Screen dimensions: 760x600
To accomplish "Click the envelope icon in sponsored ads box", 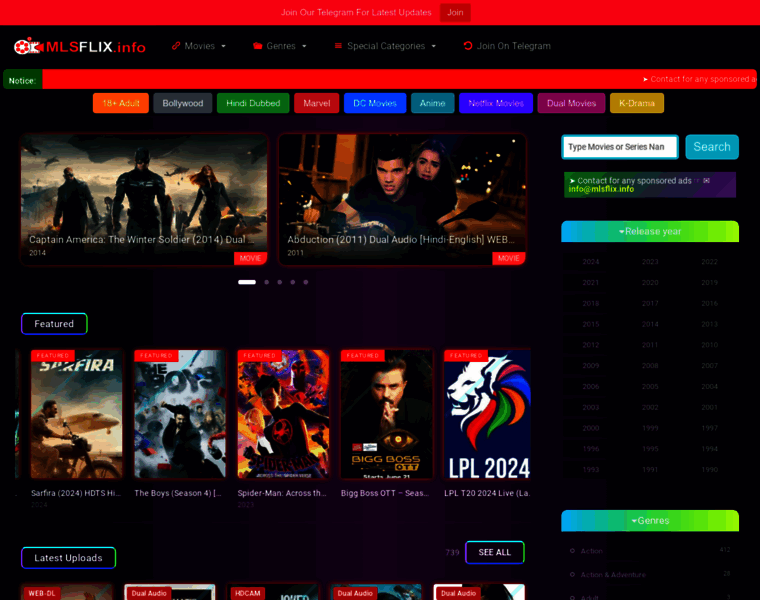I will click(x=706, y=180).
